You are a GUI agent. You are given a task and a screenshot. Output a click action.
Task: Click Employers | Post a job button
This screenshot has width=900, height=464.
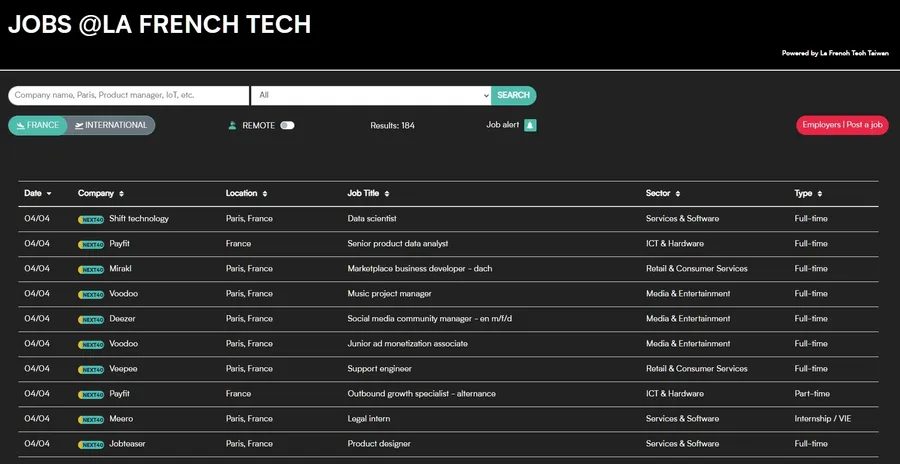tap(842, 125)
